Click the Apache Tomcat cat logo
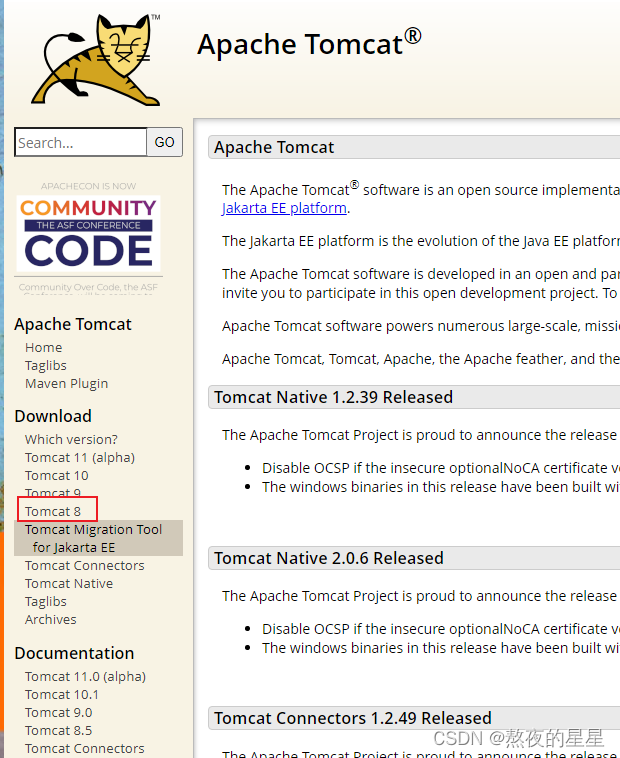Screen dimensions: 620x758 point(96,59)
